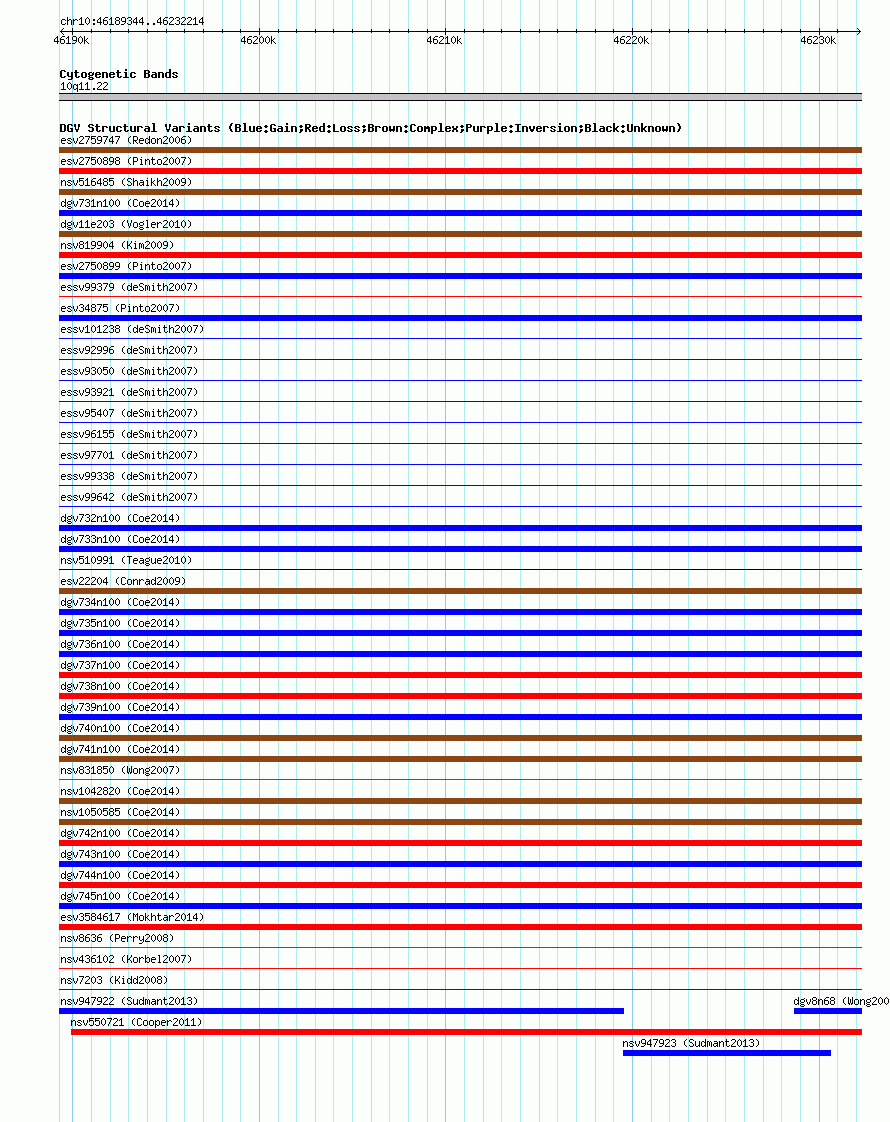The image size is (890, 1122).
Task: Open the Cytogenetic Bands track title
Action: (119, 74)
